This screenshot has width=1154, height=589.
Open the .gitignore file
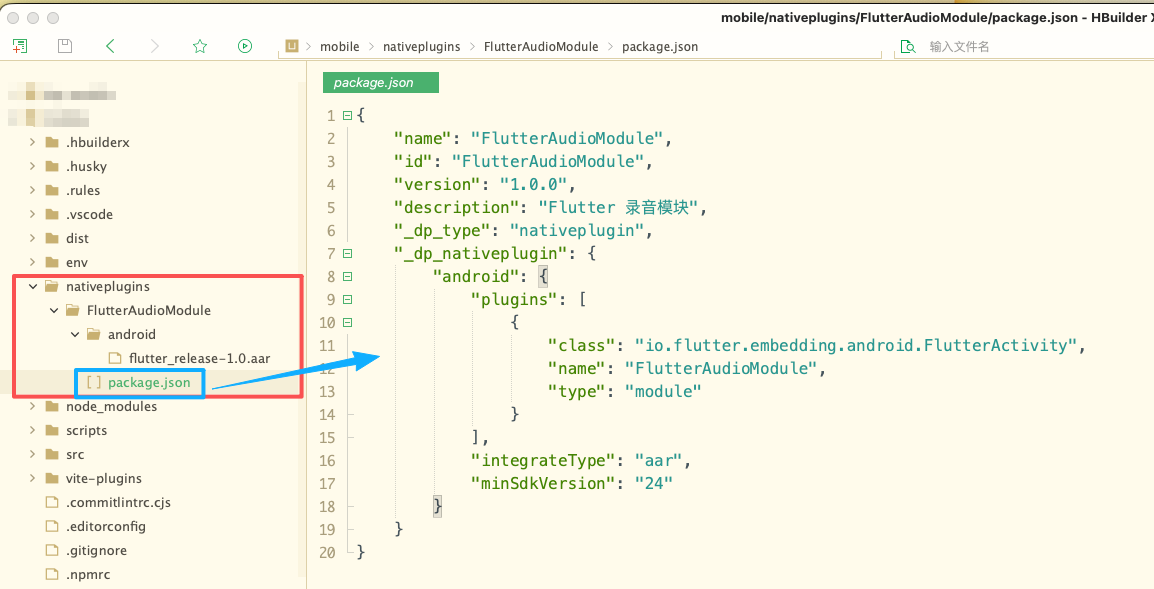96,550
